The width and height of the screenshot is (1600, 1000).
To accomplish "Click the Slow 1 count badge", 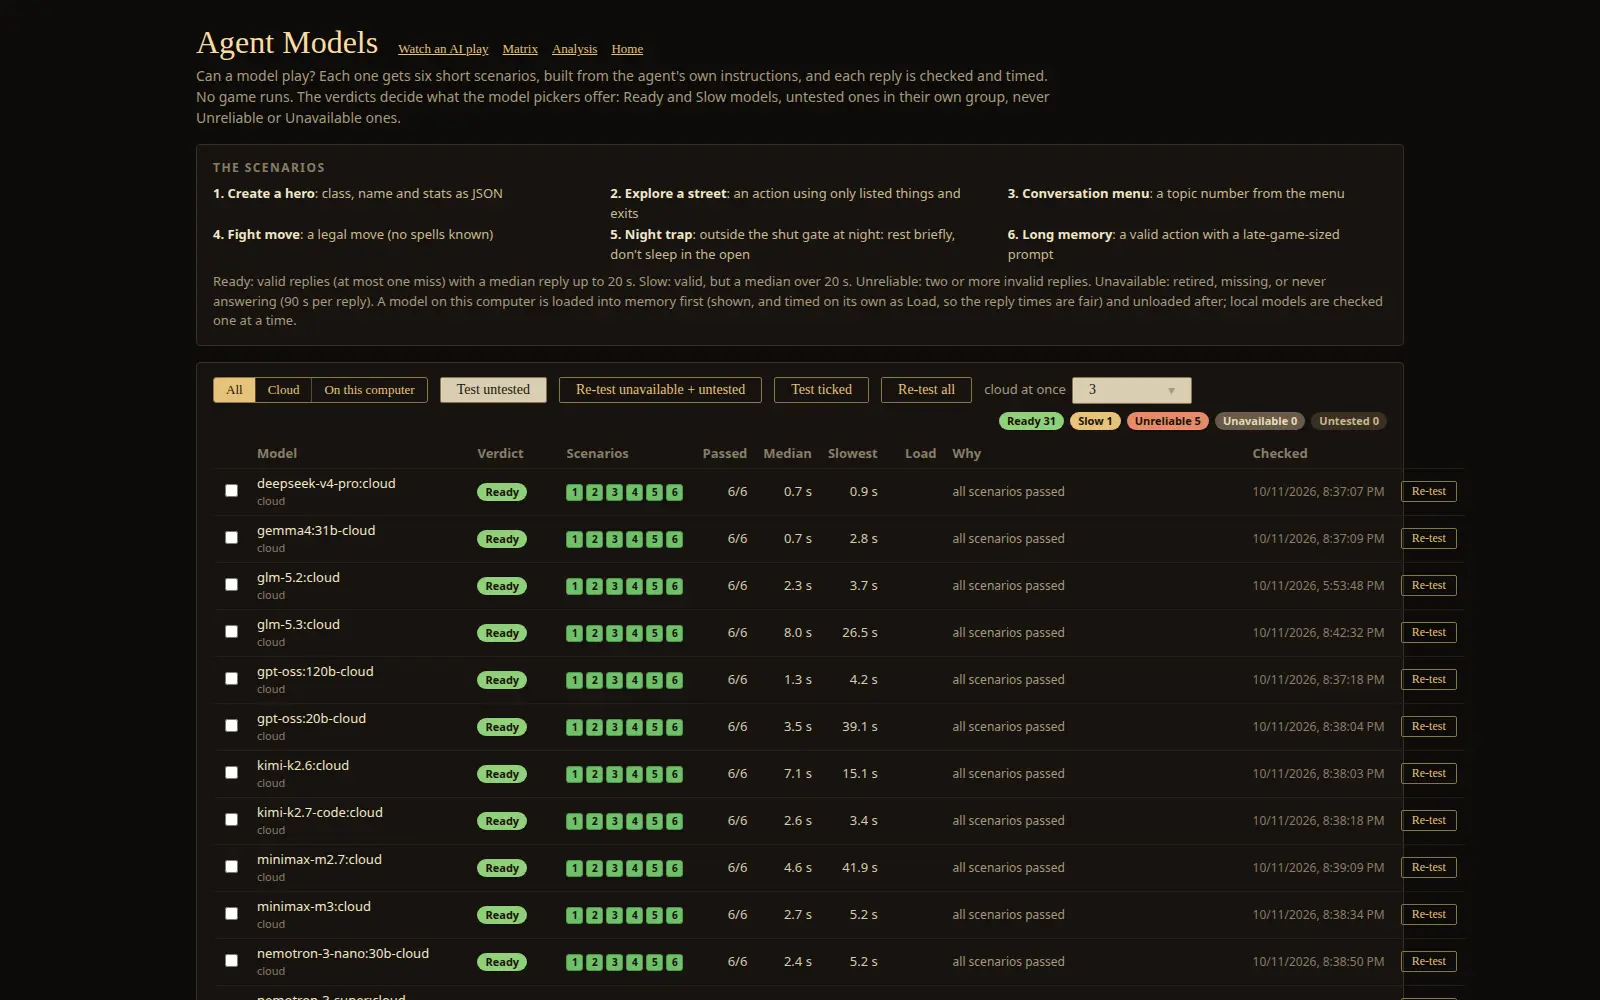I will tap(1095, 421).
